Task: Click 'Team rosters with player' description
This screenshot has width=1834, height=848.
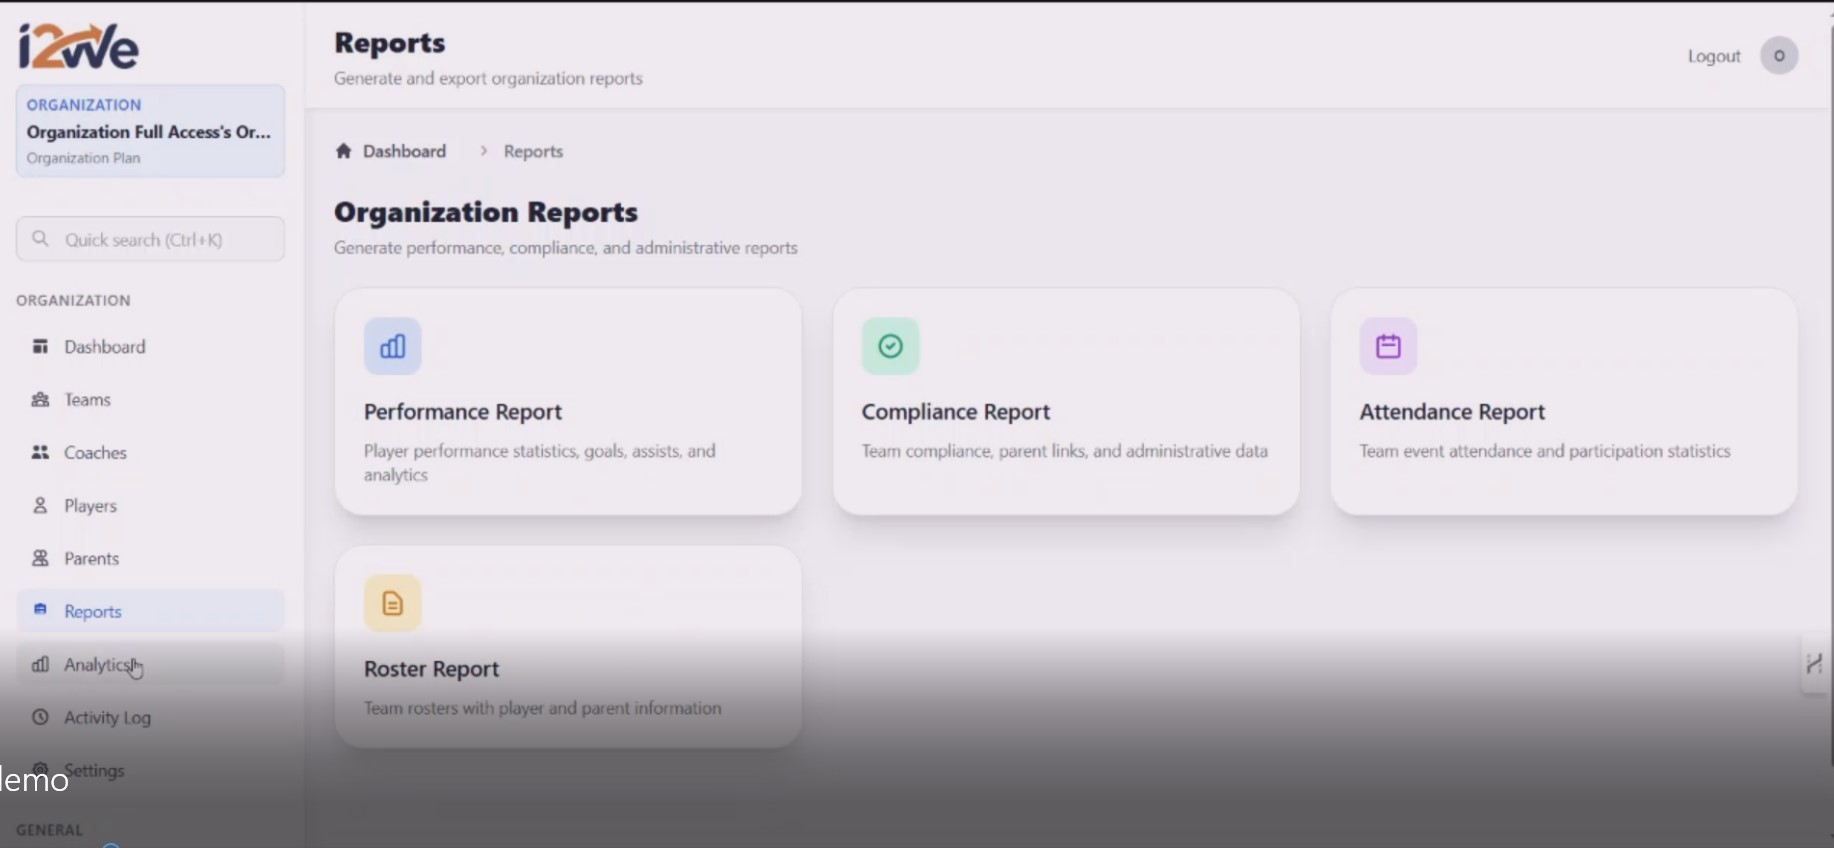Action: click(543, 708)
